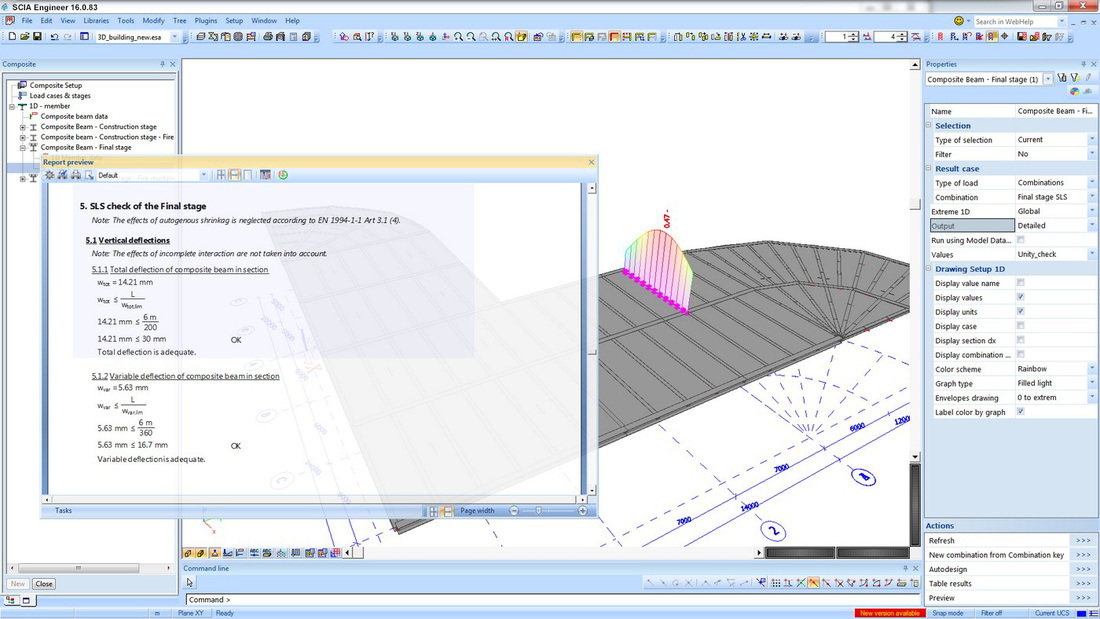
Task: Click the single blank page layout icon in Report preview toolbar
Action: pos(247,175)
